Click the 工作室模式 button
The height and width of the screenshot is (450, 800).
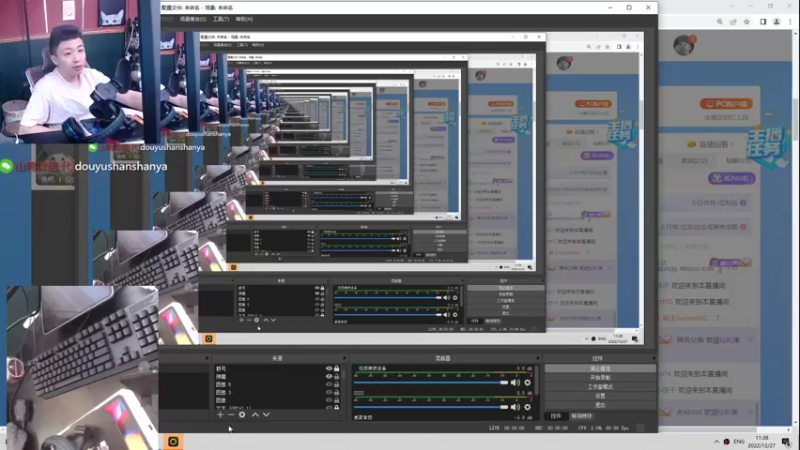click(600, 387)
